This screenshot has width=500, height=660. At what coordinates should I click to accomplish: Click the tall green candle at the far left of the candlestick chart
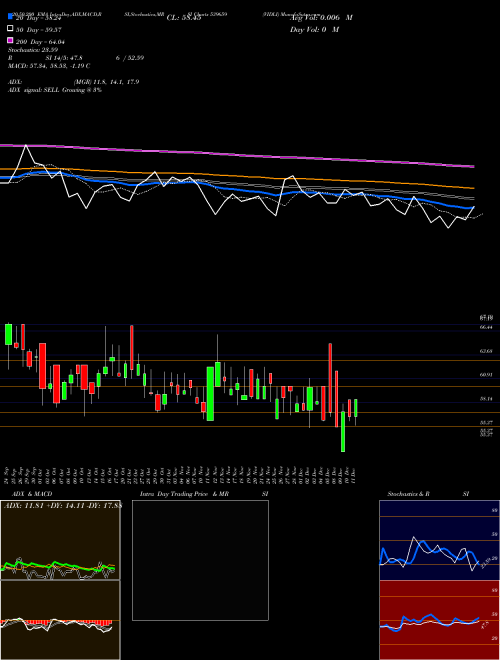(x=8, y=334)
